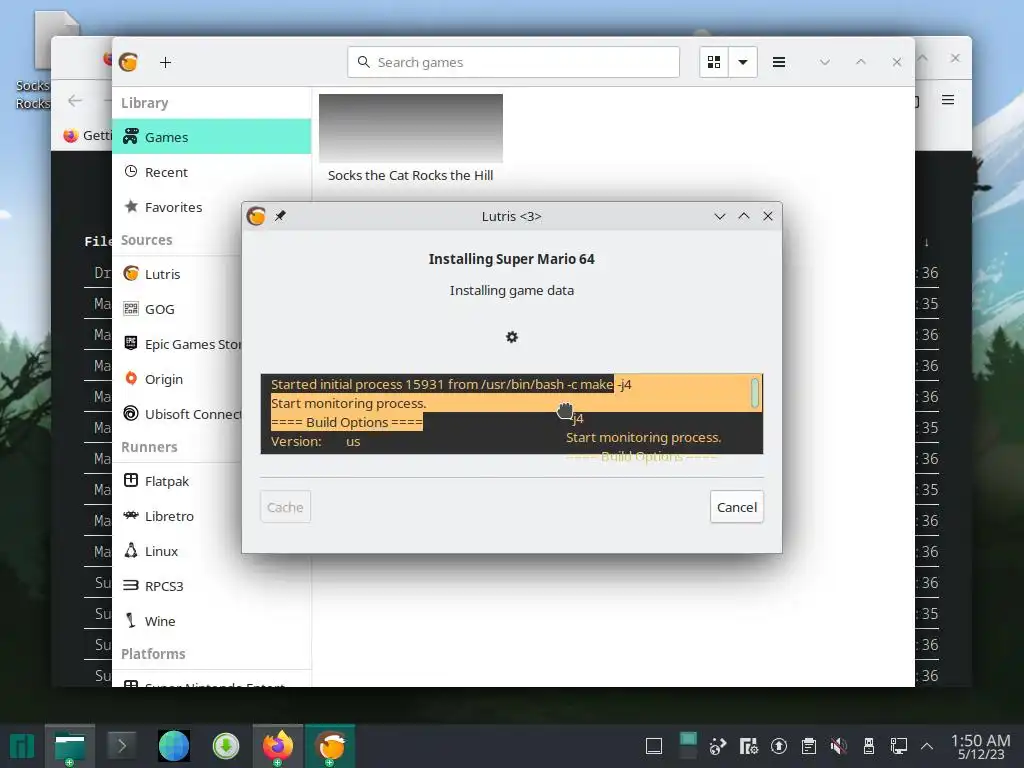
Task: Click the Libretro invader icon
Action: coord(131,515)
